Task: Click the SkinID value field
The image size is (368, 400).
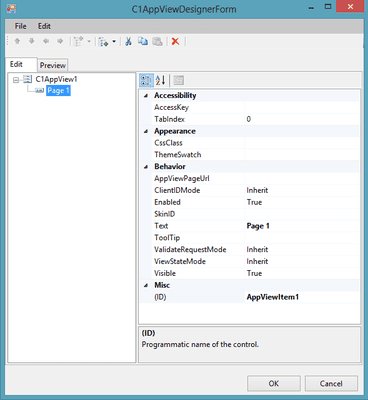Action: click(302, 214)
